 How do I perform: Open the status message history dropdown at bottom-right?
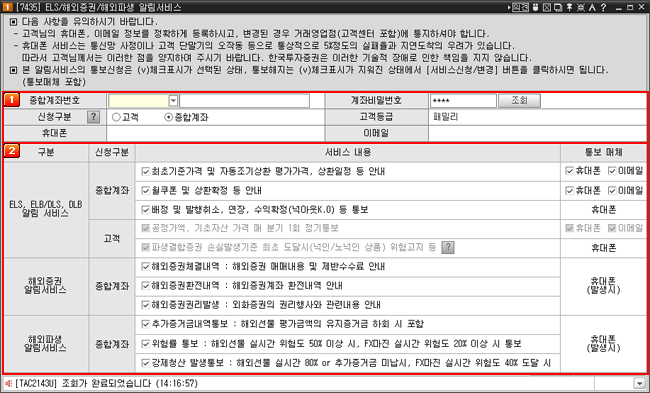pyautogui.click(x=638, y=383)
